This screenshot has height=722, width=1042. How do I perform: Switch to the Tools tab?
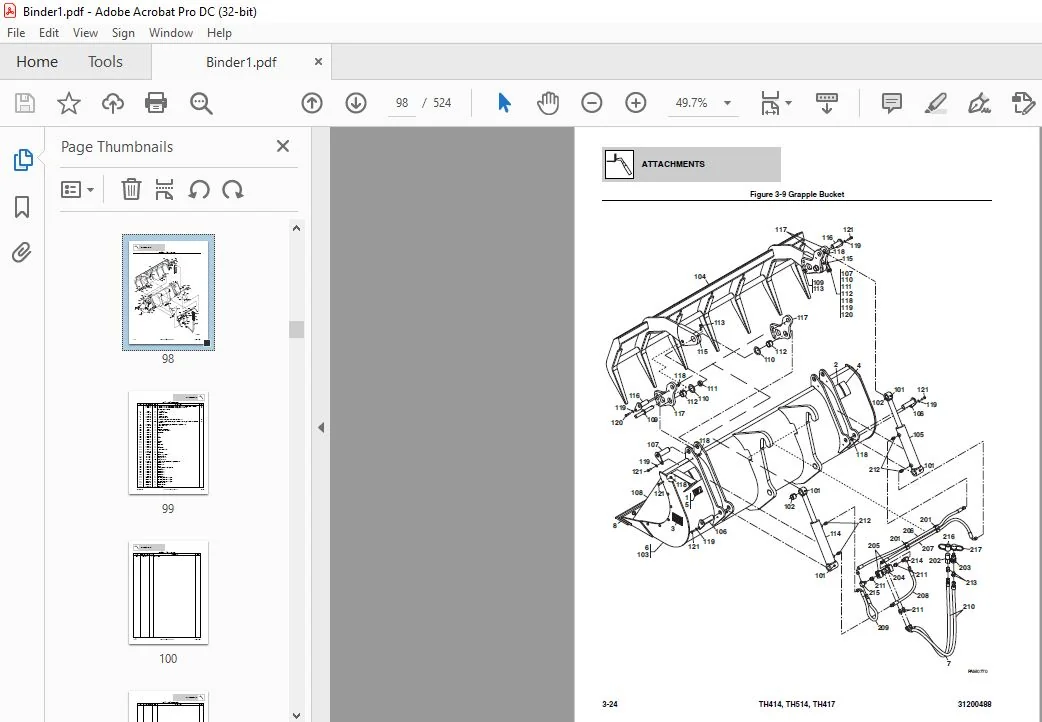(x=106, y=62)
